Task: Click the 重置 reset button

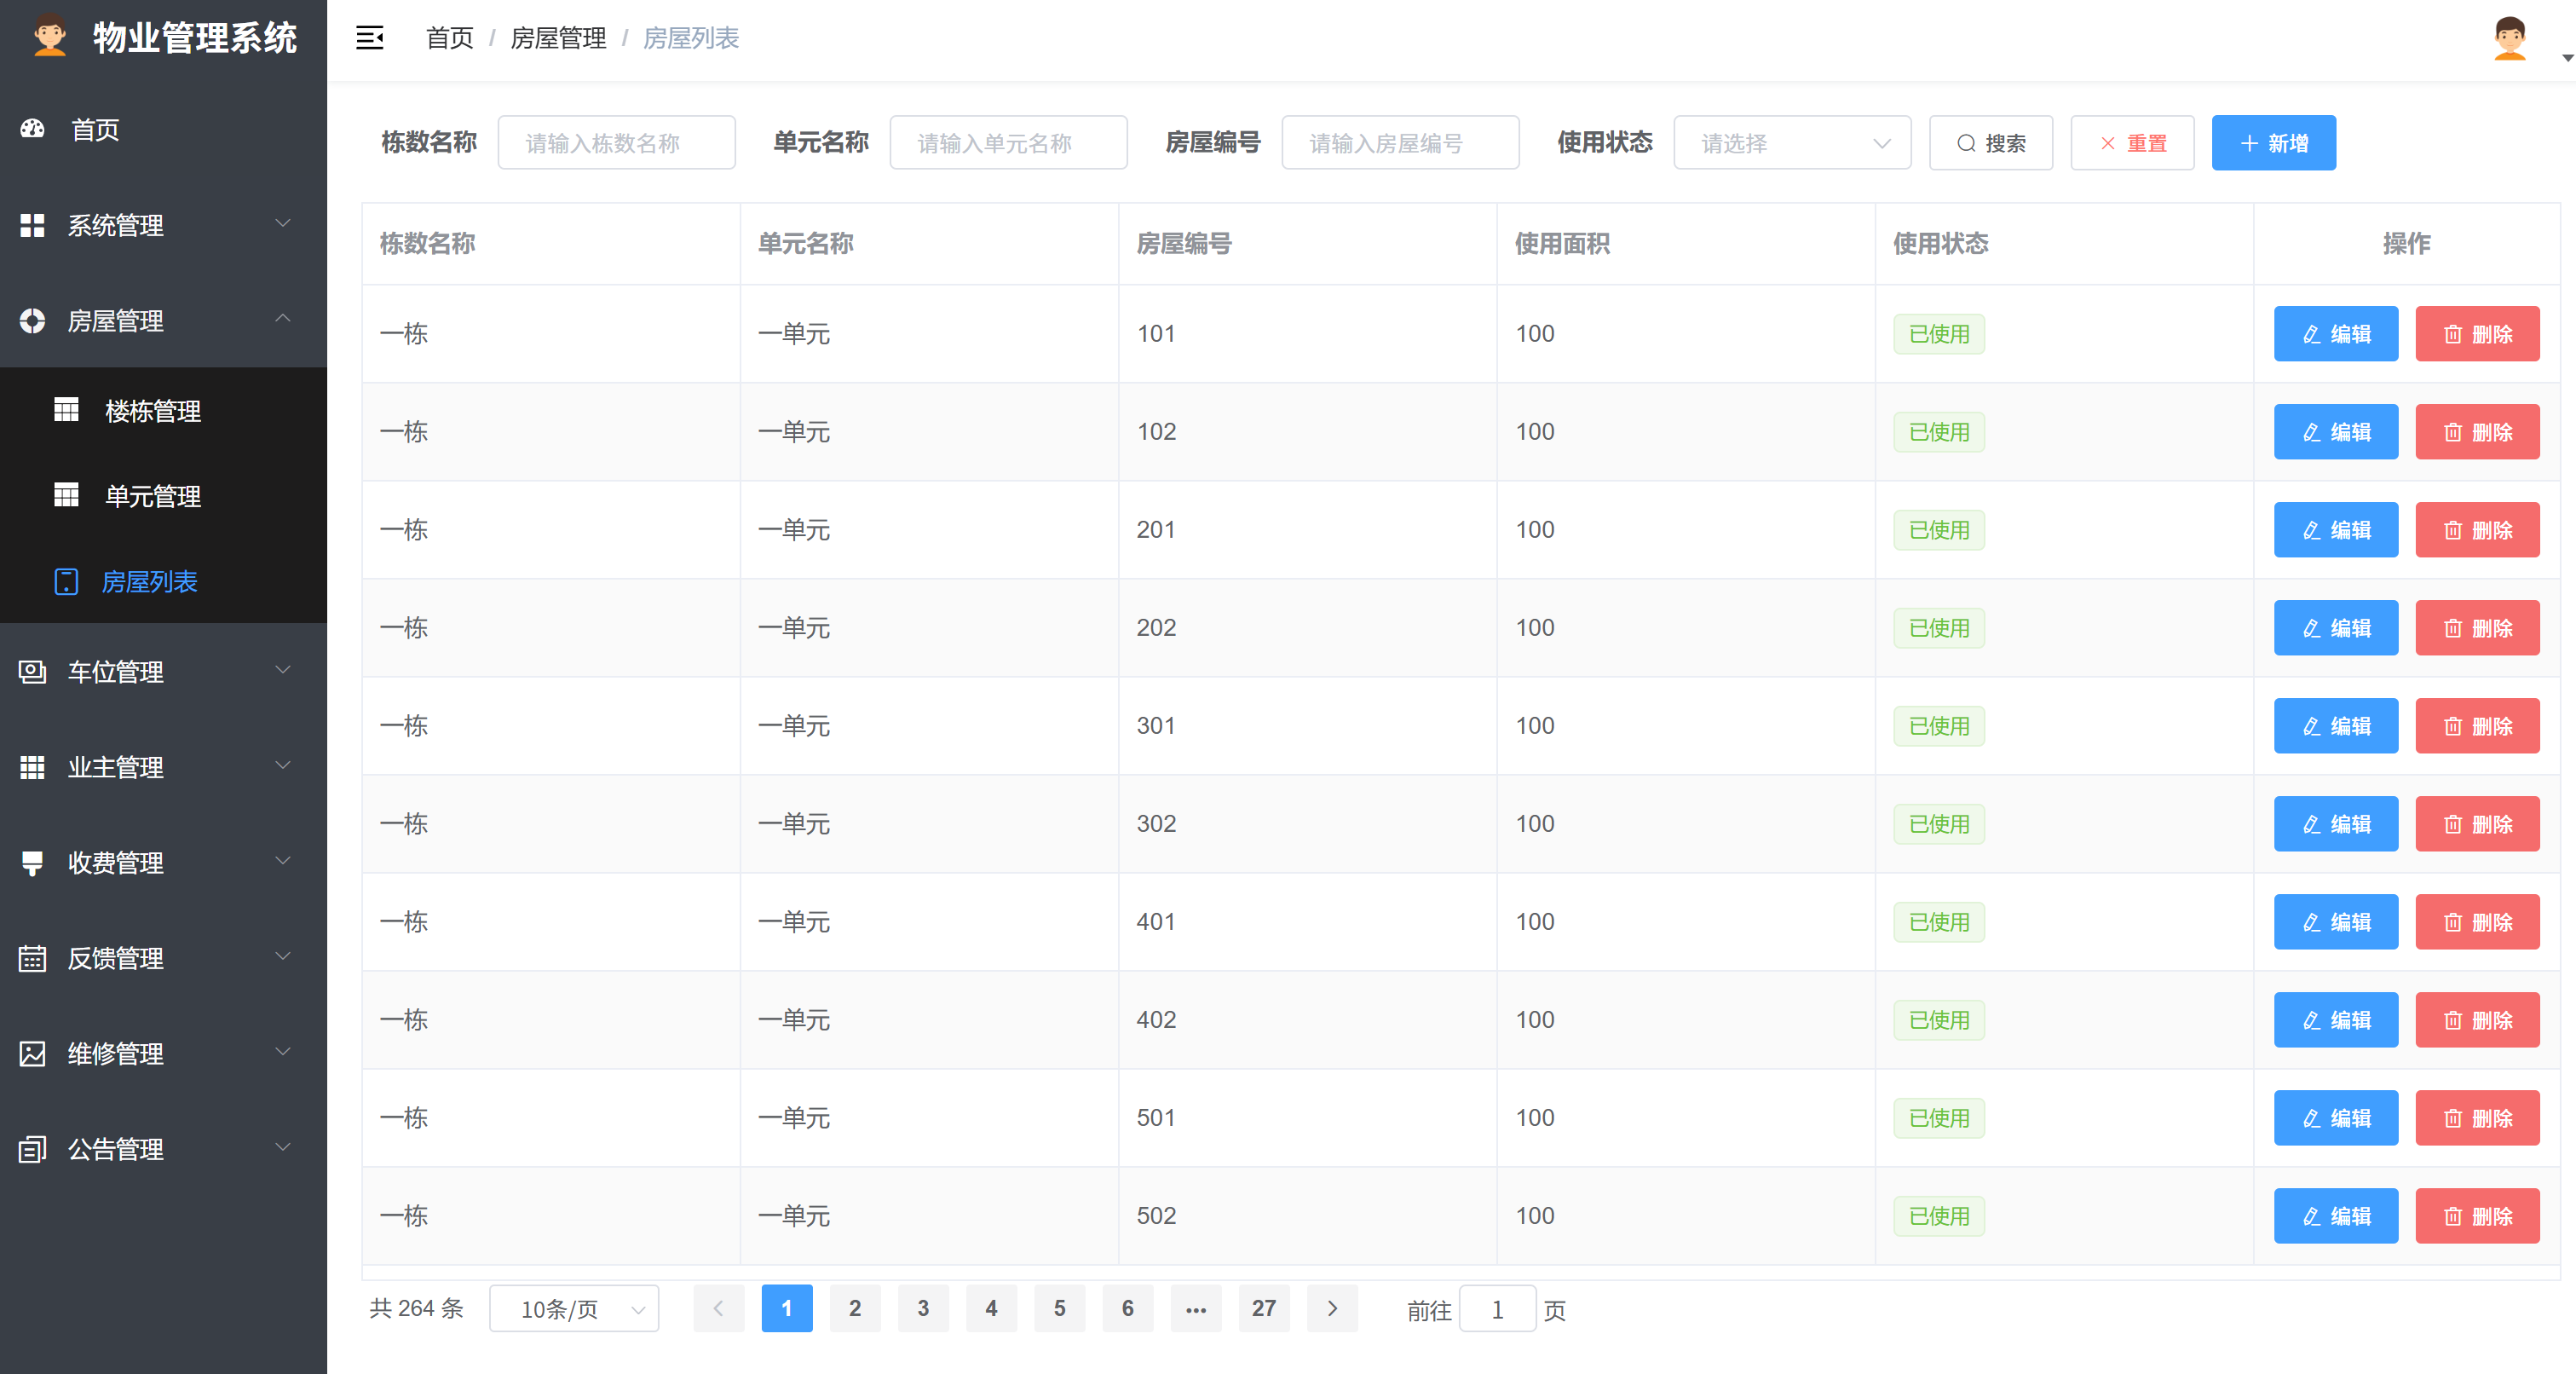Action: [2132, 143]
